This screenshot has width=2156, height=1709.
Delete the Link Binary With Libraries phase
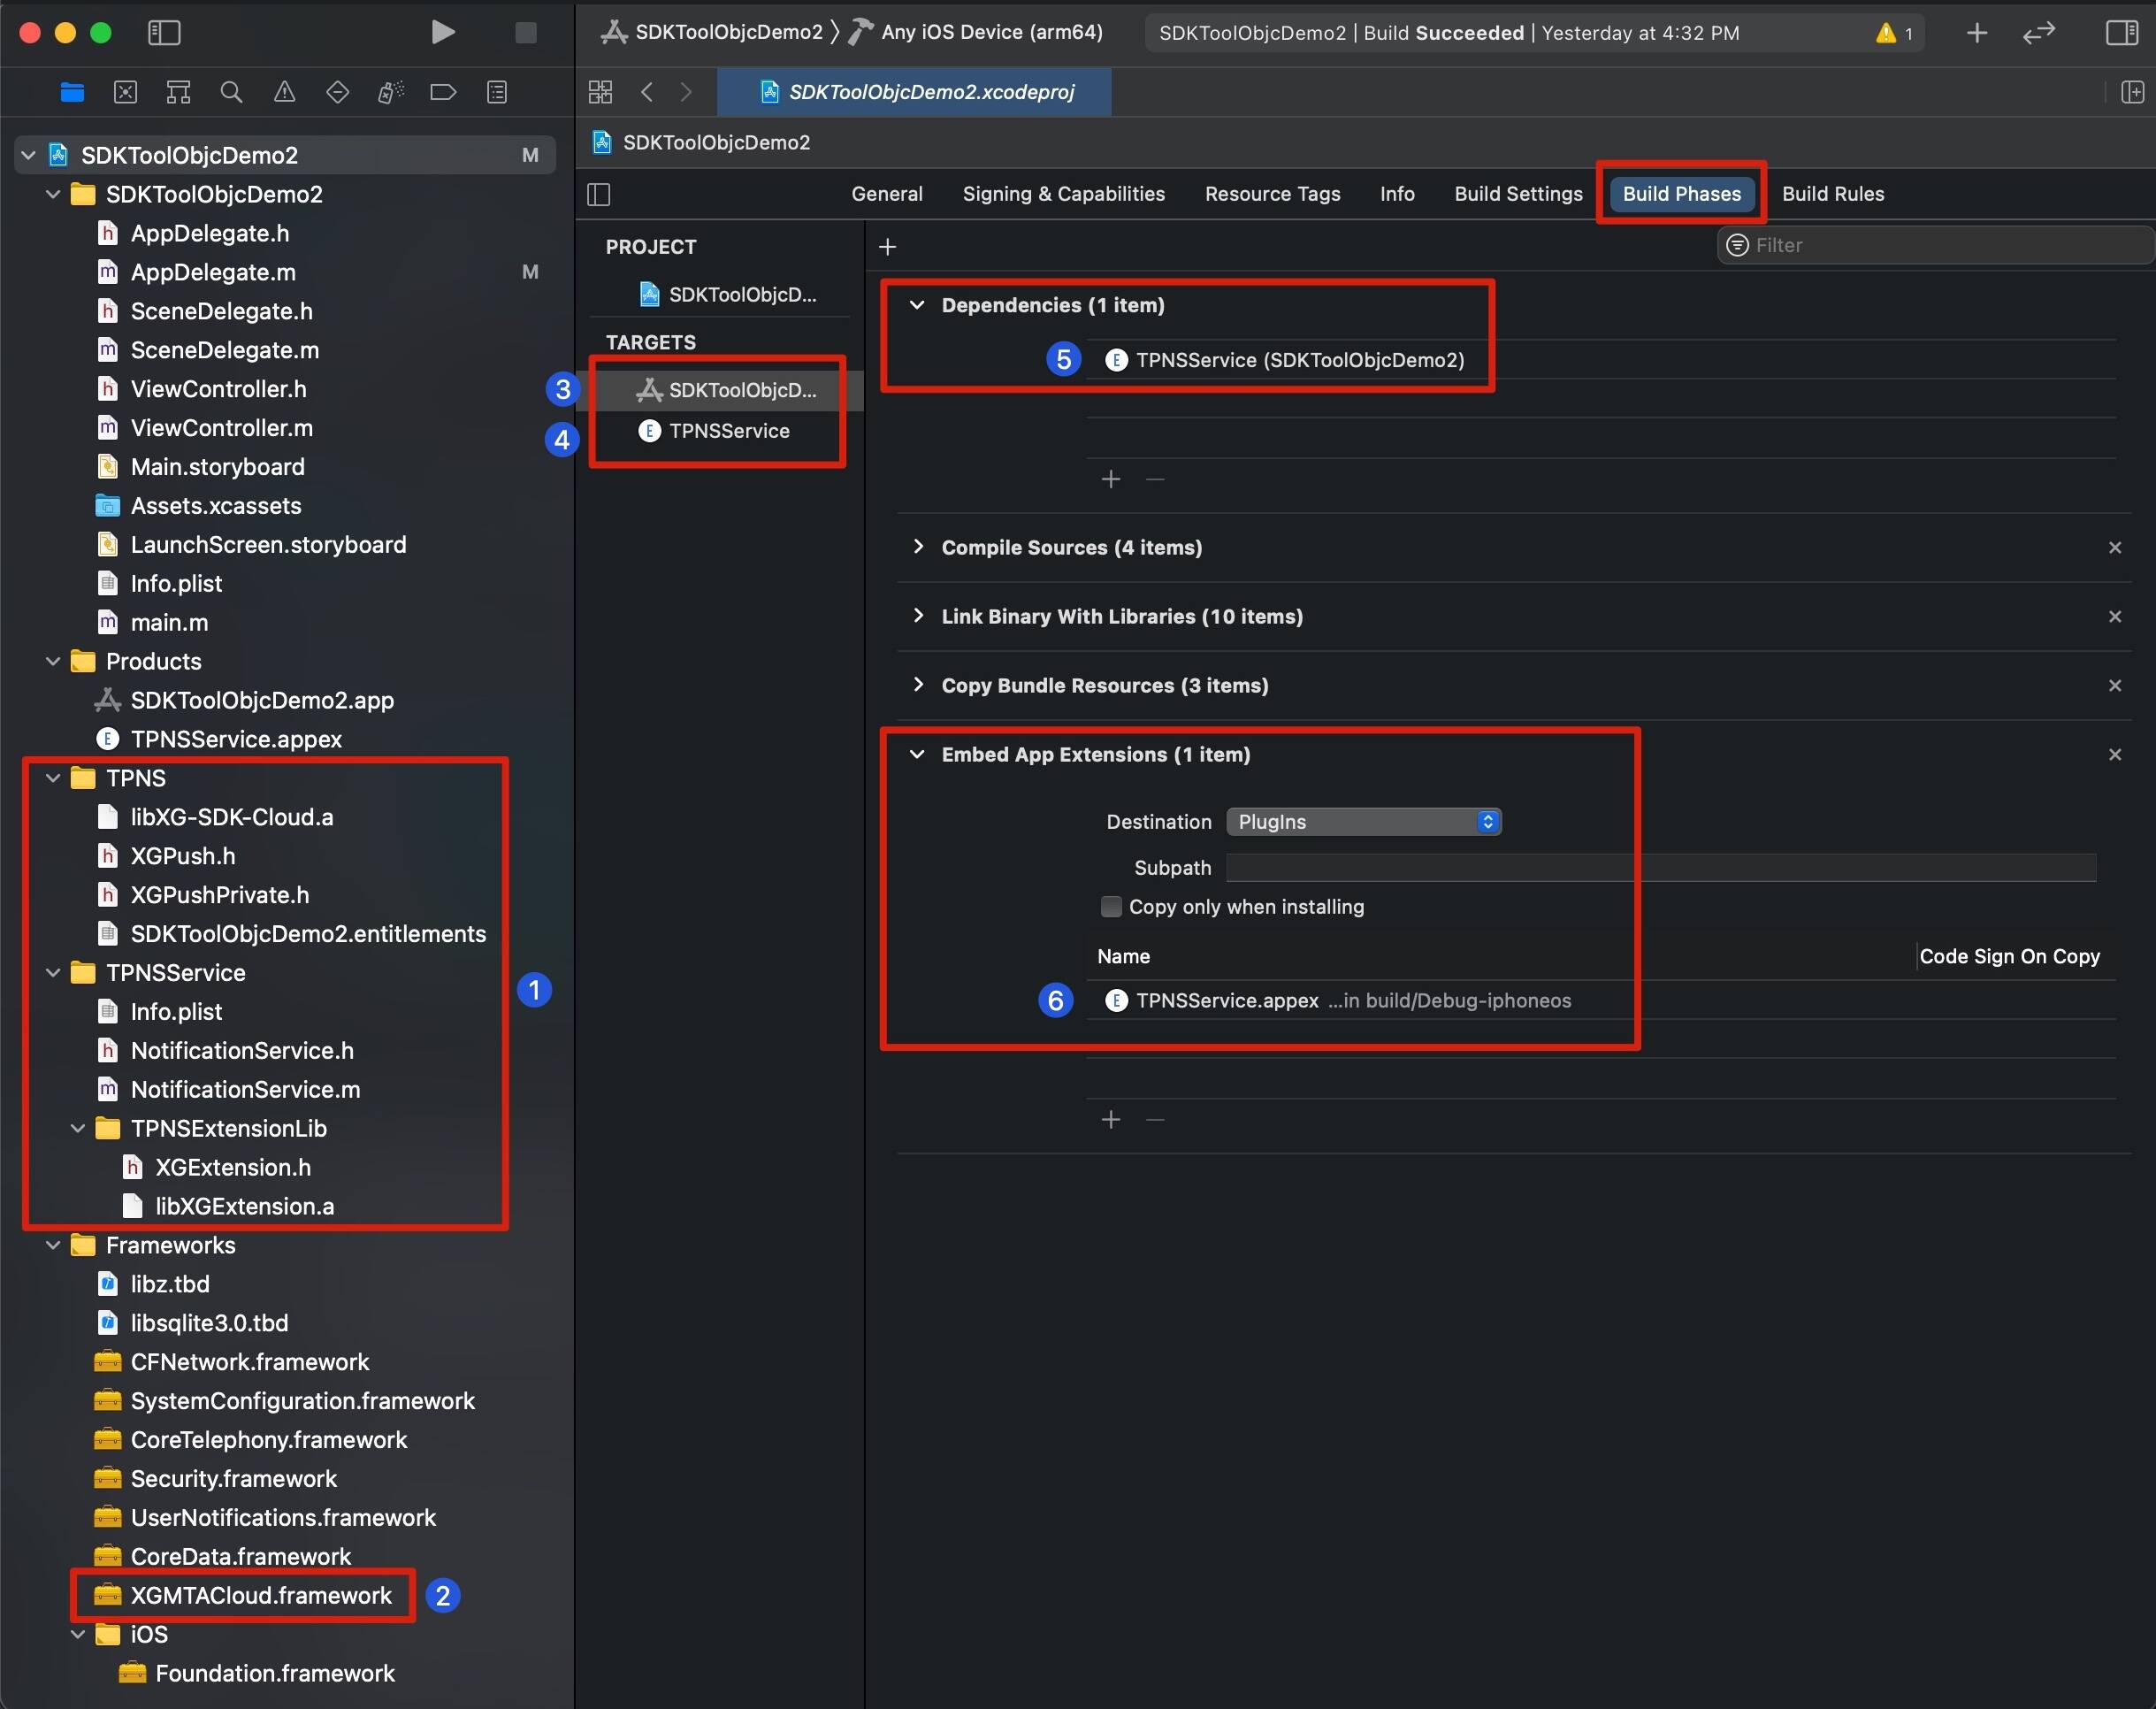[2114, 617]
